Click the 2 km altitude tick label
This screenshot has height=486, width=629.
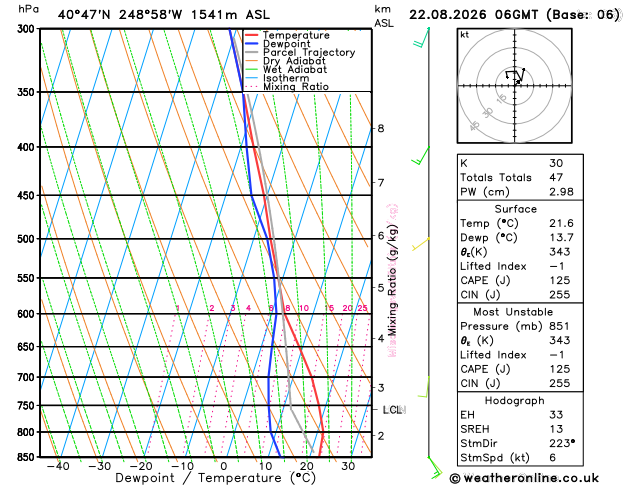[381, 435]
